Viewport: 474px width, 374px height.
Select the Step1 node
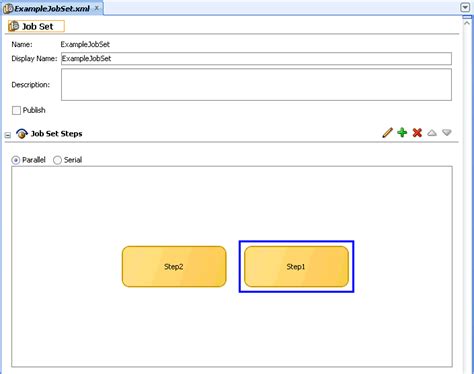296,267
